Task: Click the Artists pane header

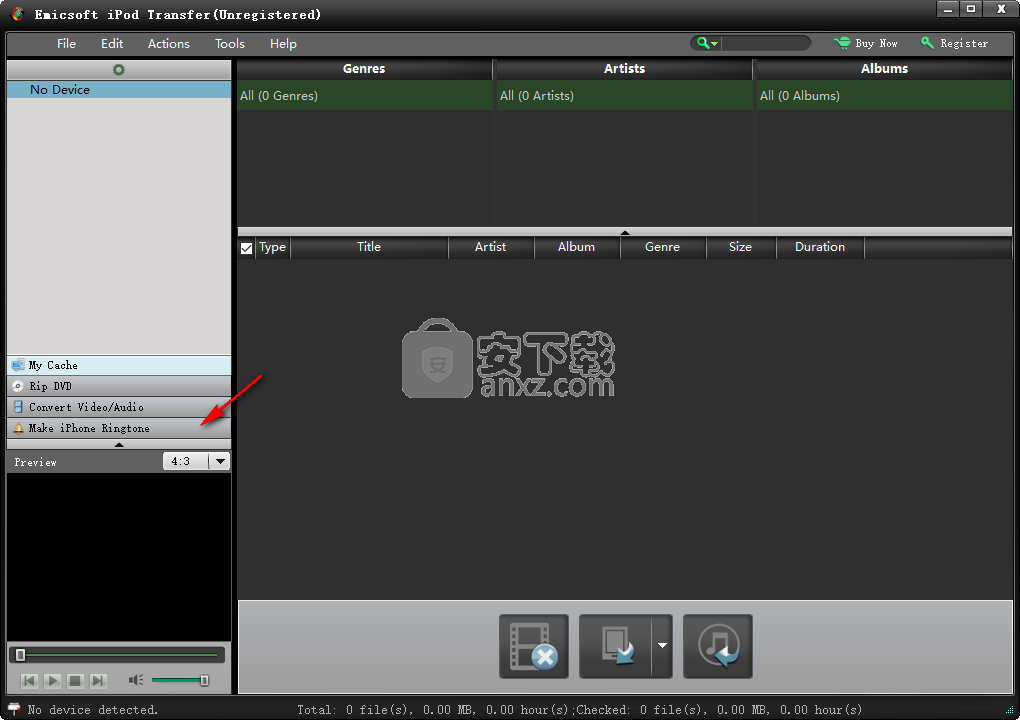Action: point(624,68)
